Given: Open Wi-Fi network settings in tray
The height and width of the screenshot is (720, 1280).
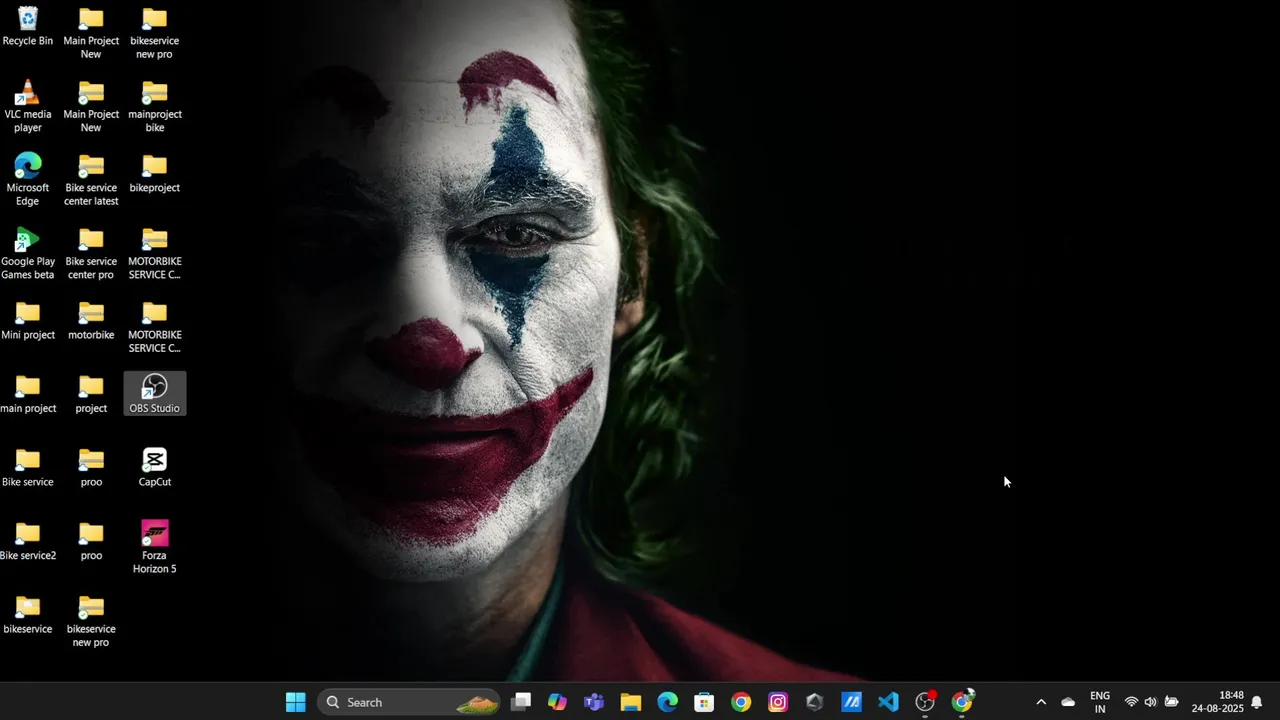Looking at the screenshot, I should 1131,702.
